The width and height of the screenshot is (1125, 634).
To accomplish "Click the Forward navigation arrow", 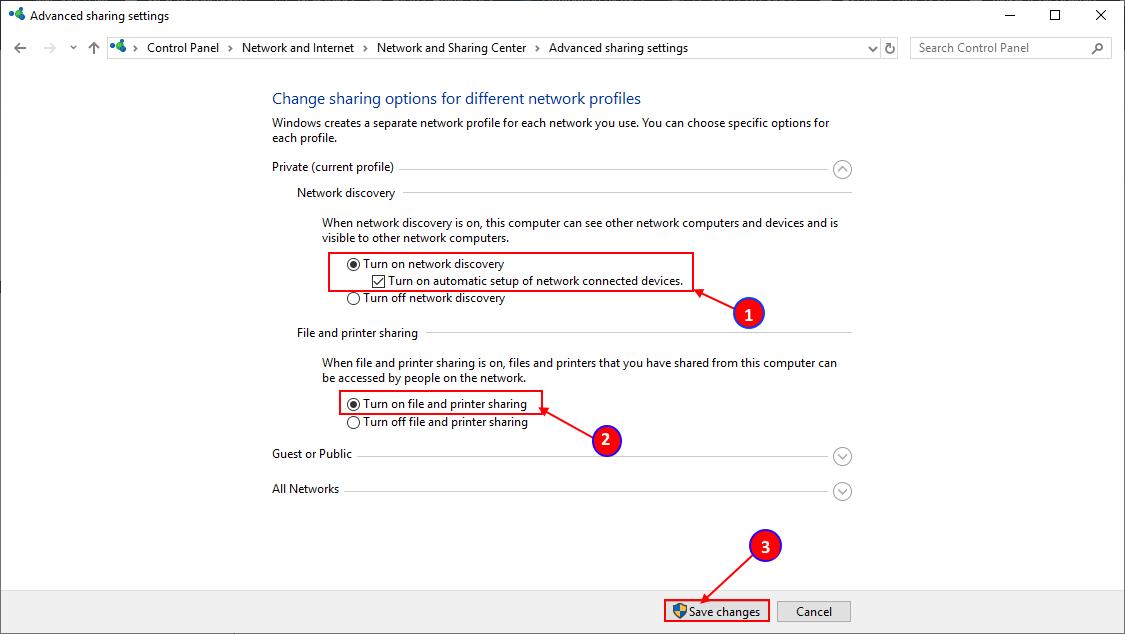I will tap(48, 48).
